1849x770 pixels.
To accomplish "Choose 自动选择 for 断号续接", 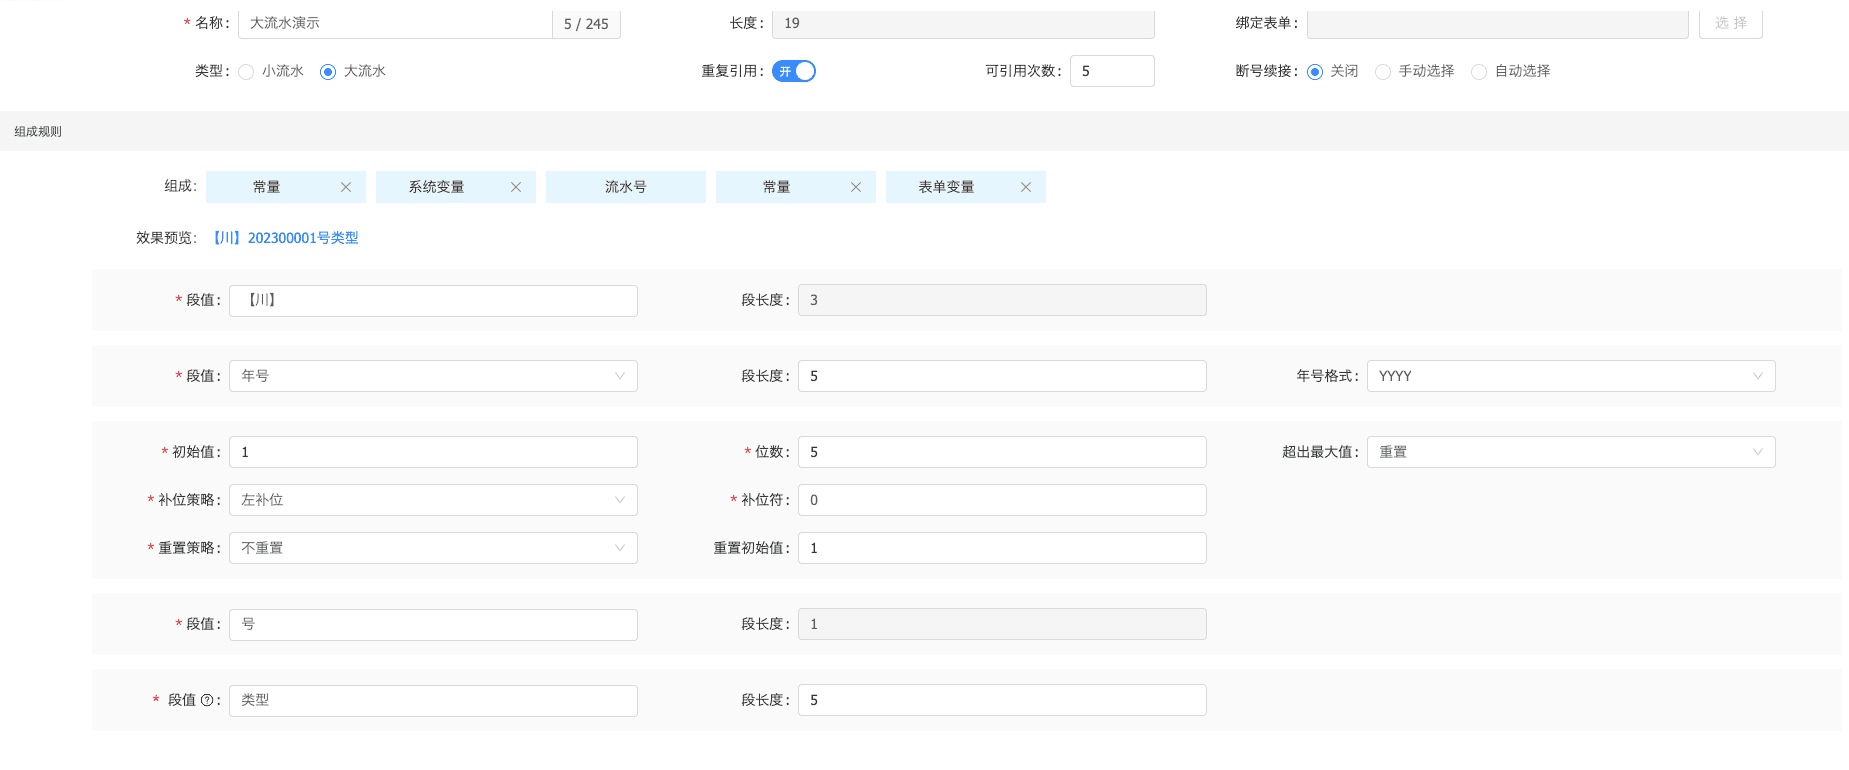I will point(1479,72).
